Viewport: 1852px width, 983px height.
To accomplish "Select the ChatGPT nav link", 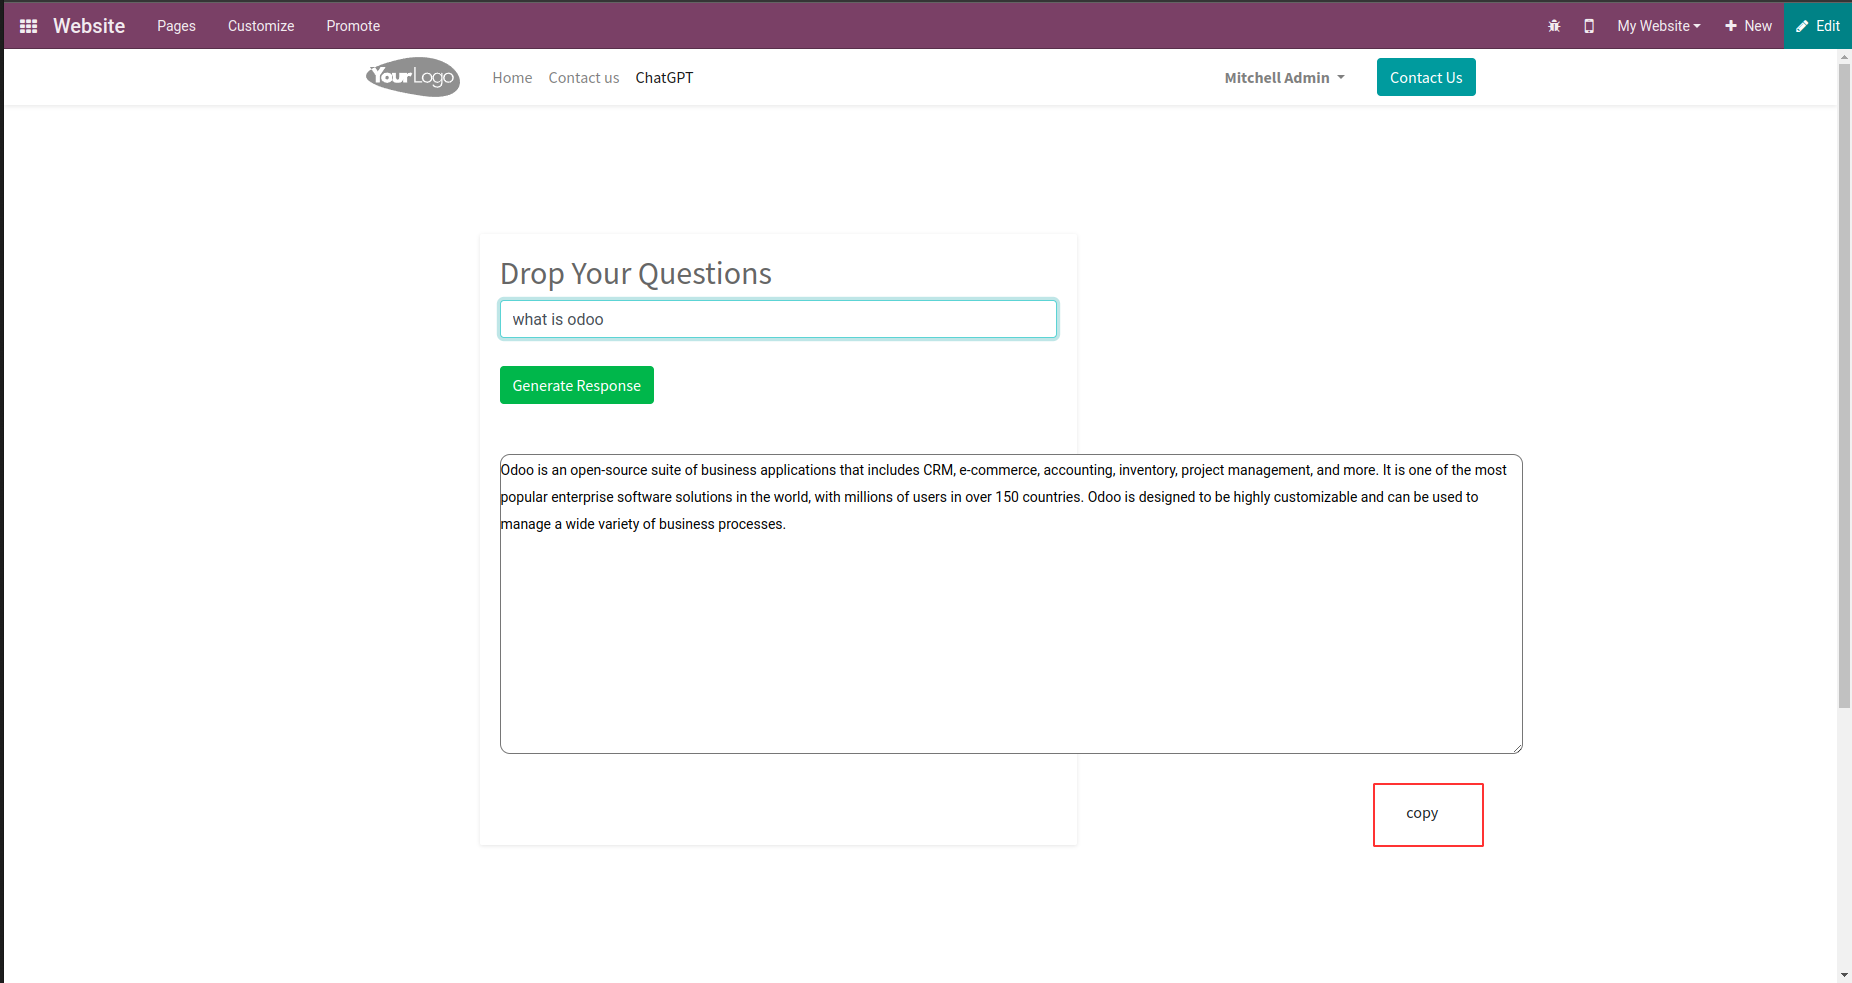I will click(664, 78).
